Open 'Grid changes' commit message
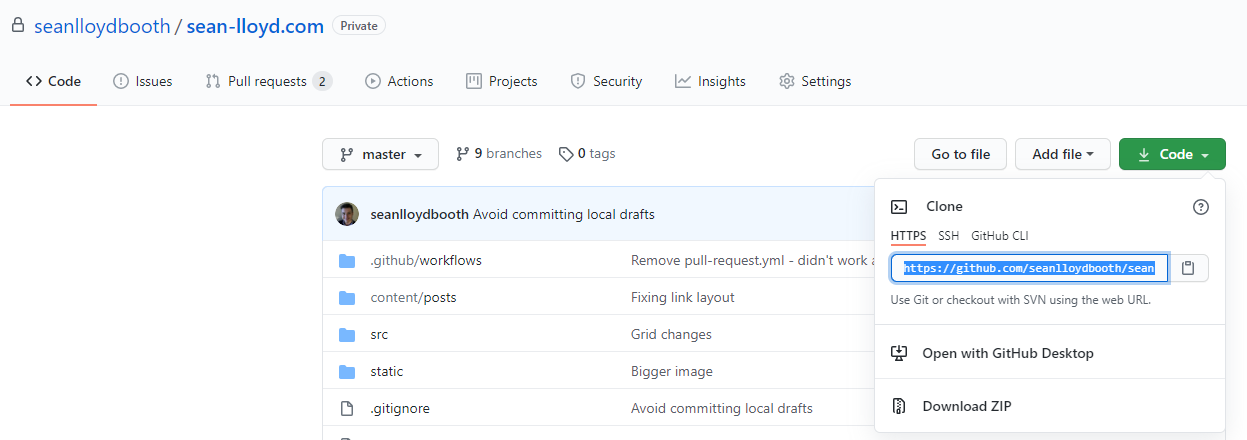This screenshot has height=440, width=1247. point(671,334)
